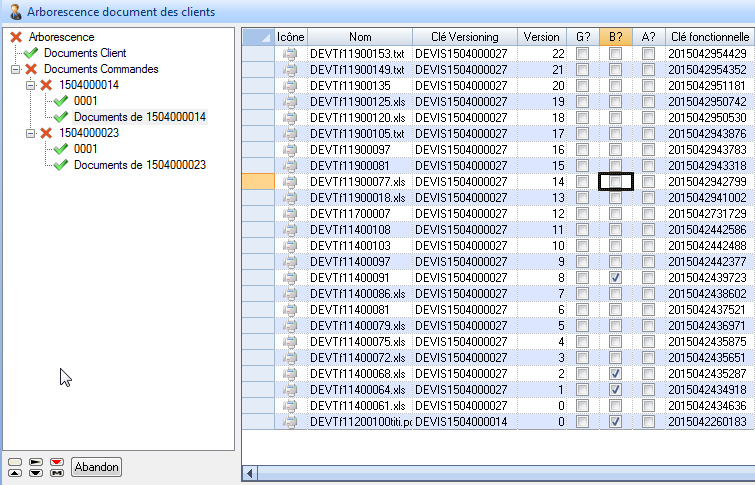Screen dimensions: 755x485
Task: Click the black right-arrow icon near Abandon
Action: point(36,462)
